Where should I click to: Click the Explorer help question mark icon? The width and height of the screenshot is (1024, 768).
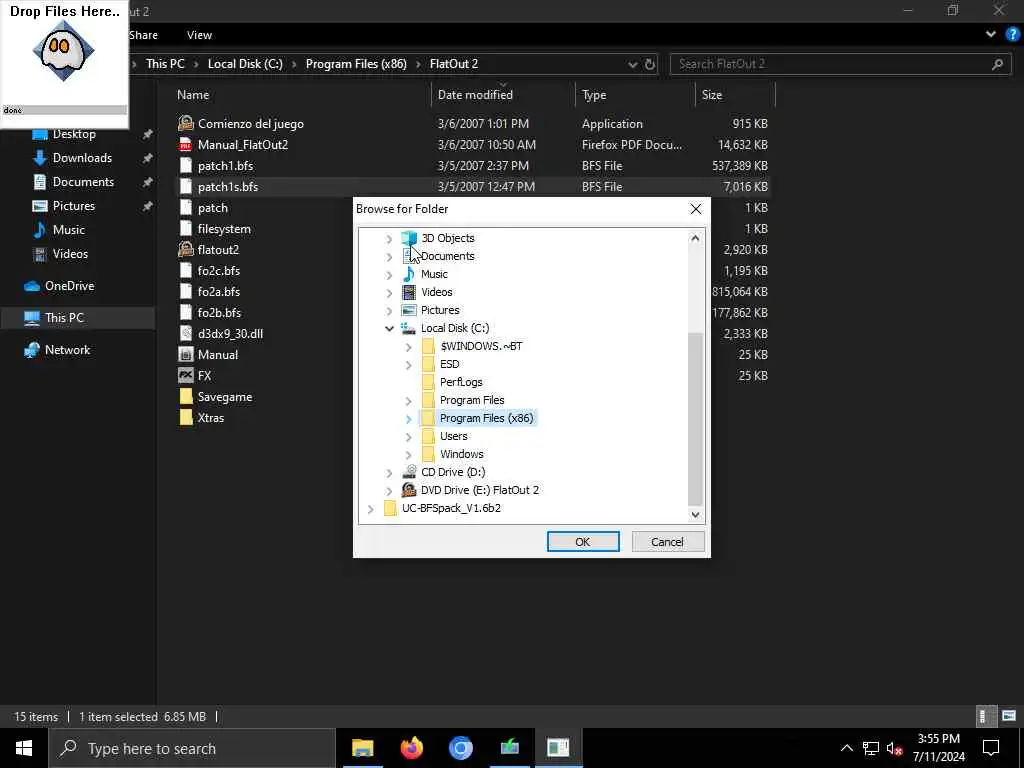pyautogui.click(x=1012, y=35)
